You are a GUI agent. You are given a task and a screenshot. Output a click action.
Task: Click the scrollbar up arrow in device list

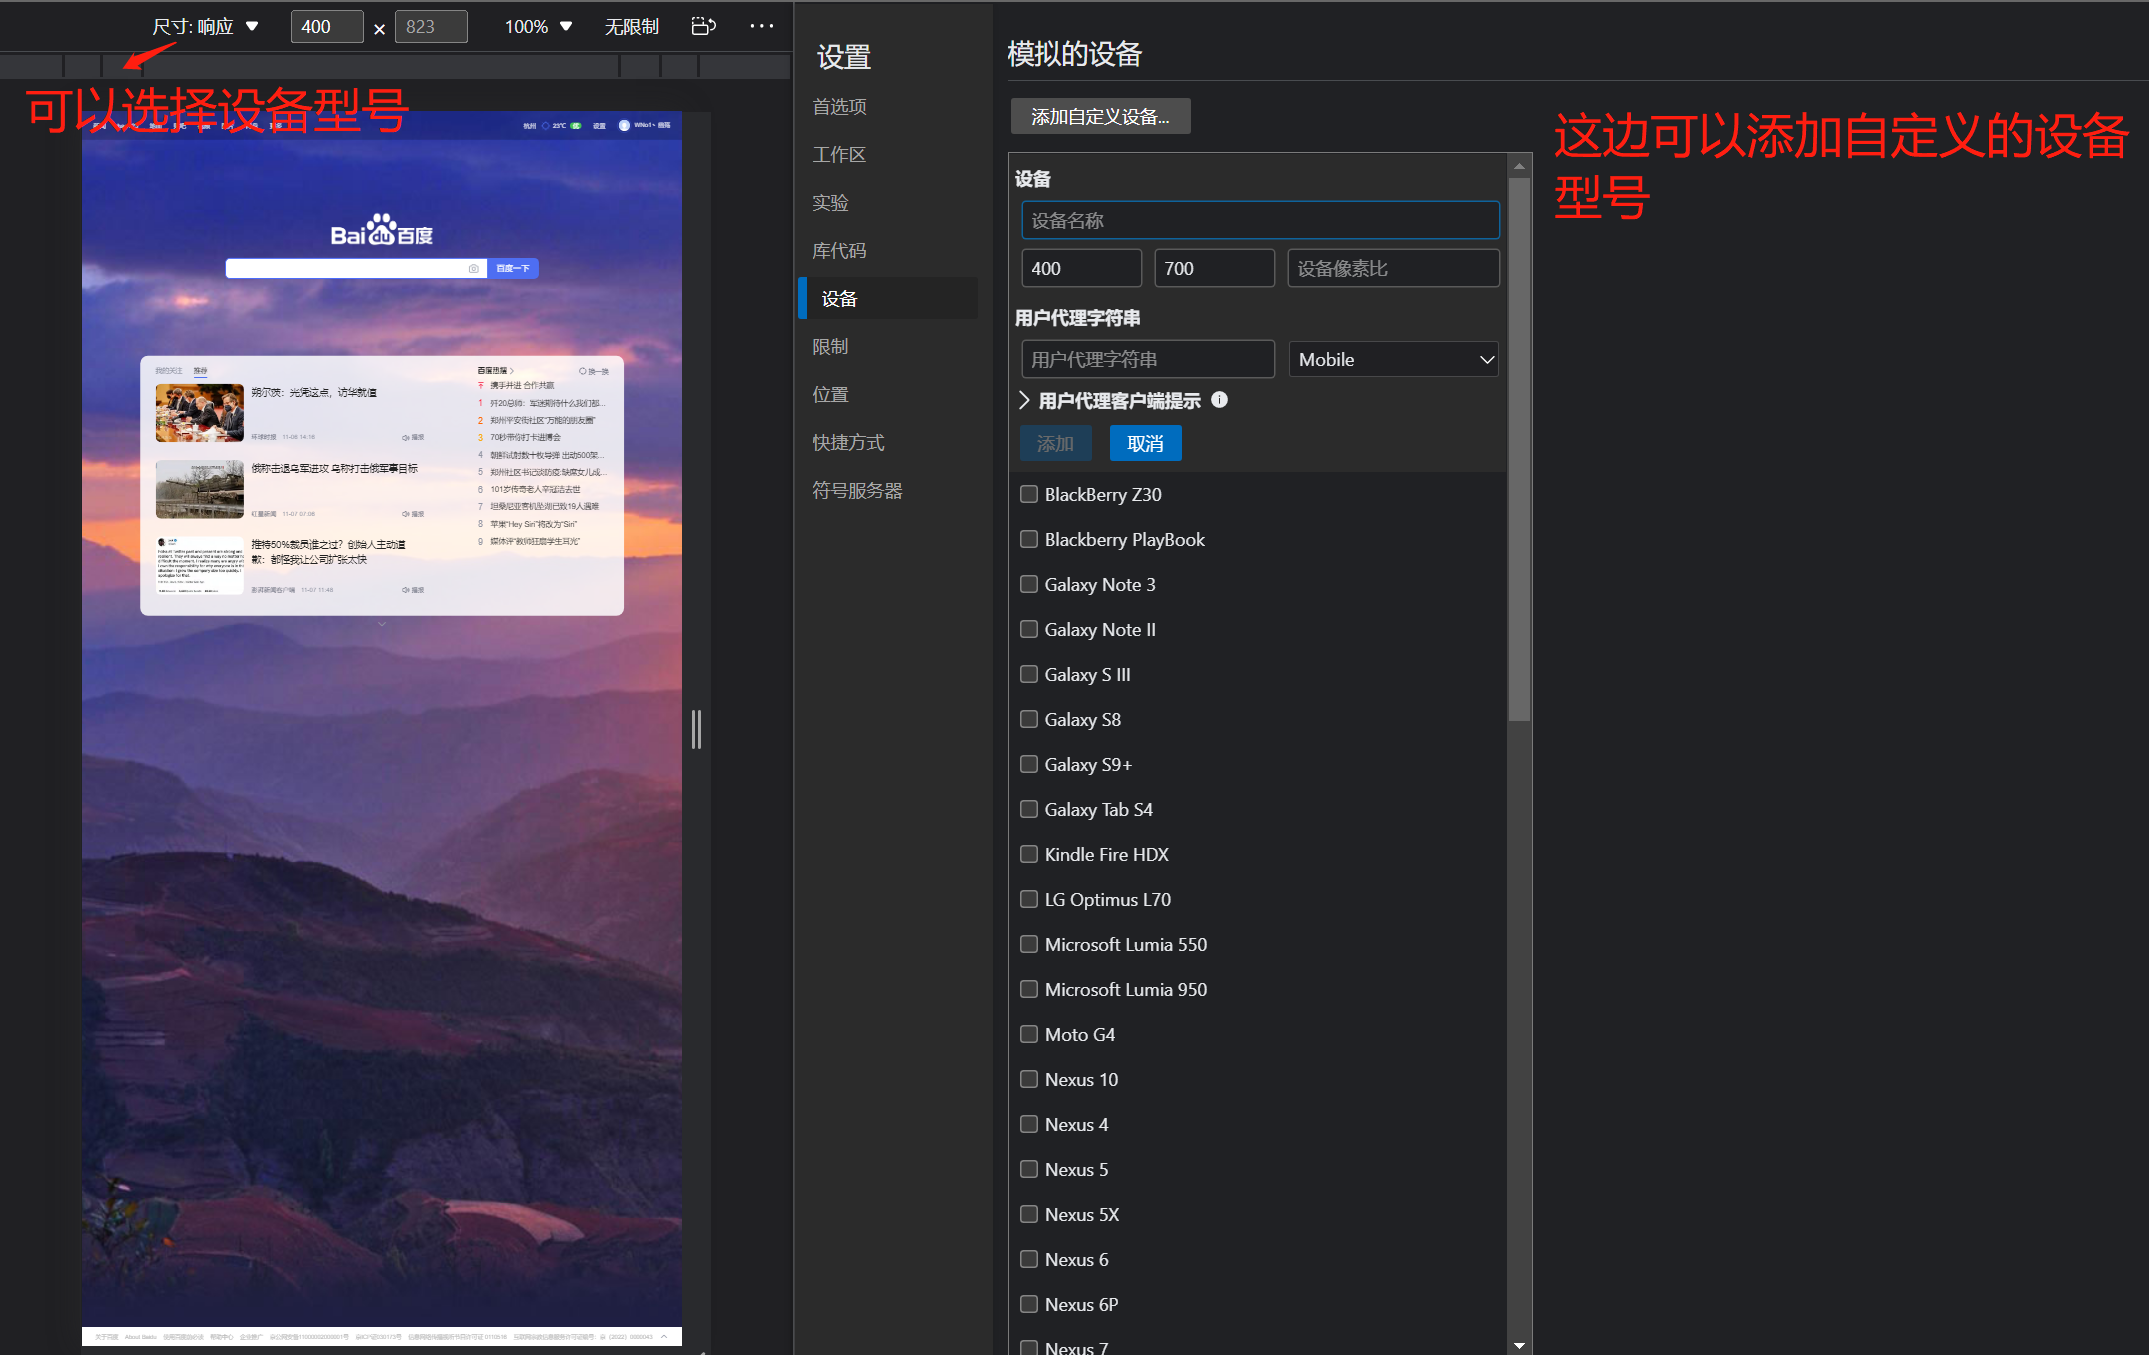[x=1519, y=166]
